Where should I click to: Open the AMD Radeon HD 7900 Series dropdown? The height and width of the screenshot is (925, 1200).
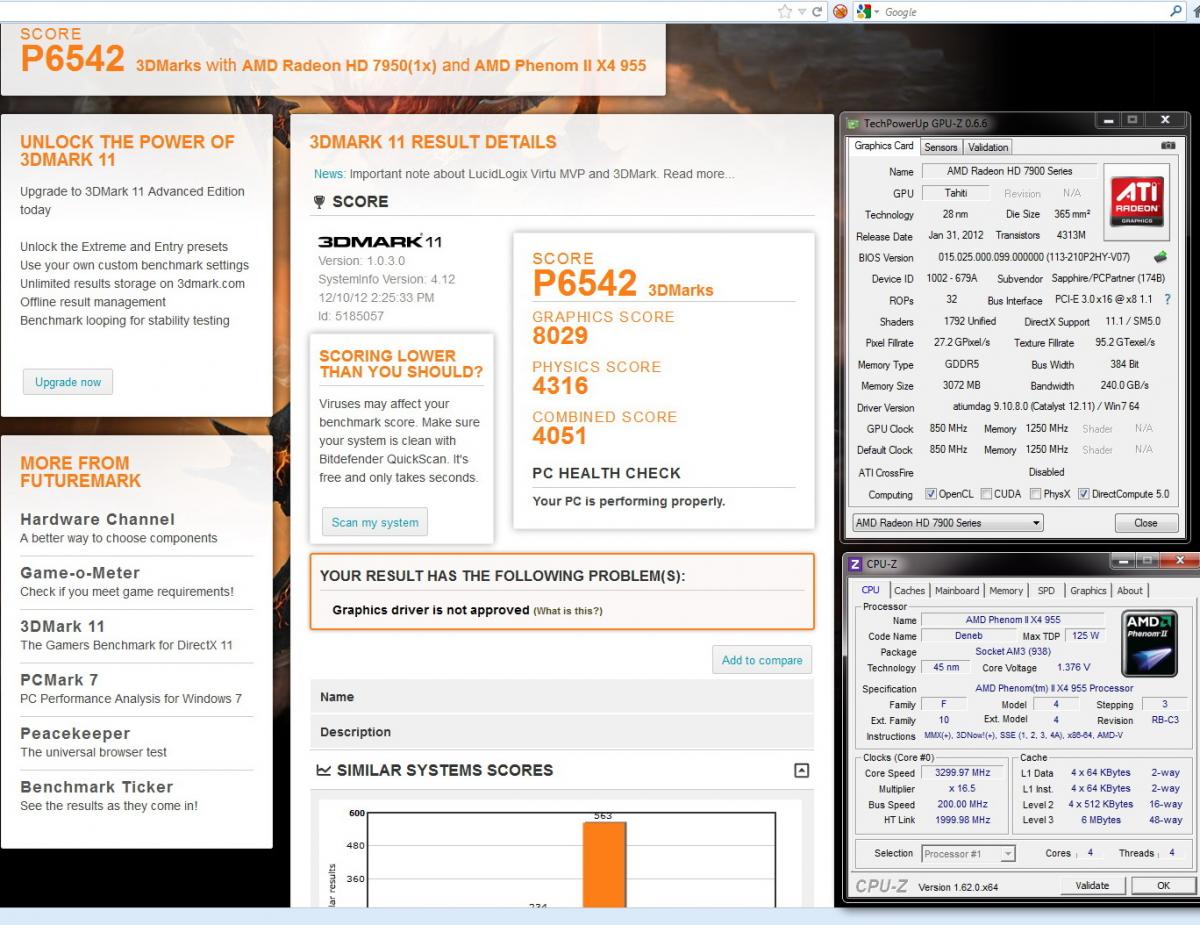(x=947, y=523)
